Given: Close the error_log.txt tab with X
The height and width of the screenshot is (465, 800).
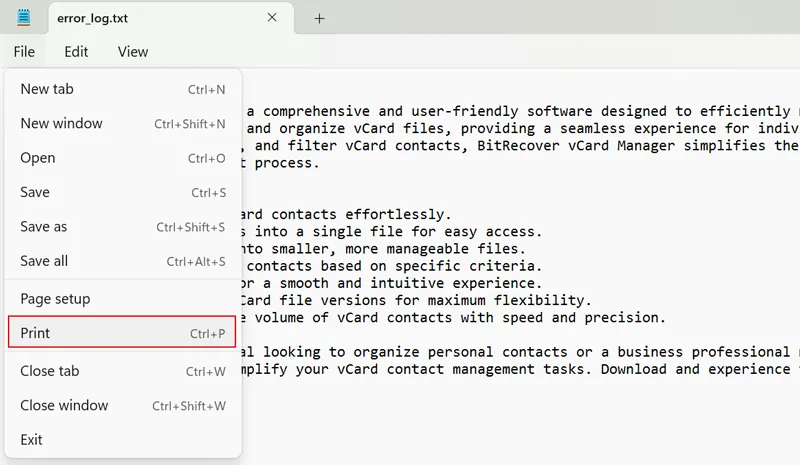Looking at the screenshot, I should click(x=272, y=18).
